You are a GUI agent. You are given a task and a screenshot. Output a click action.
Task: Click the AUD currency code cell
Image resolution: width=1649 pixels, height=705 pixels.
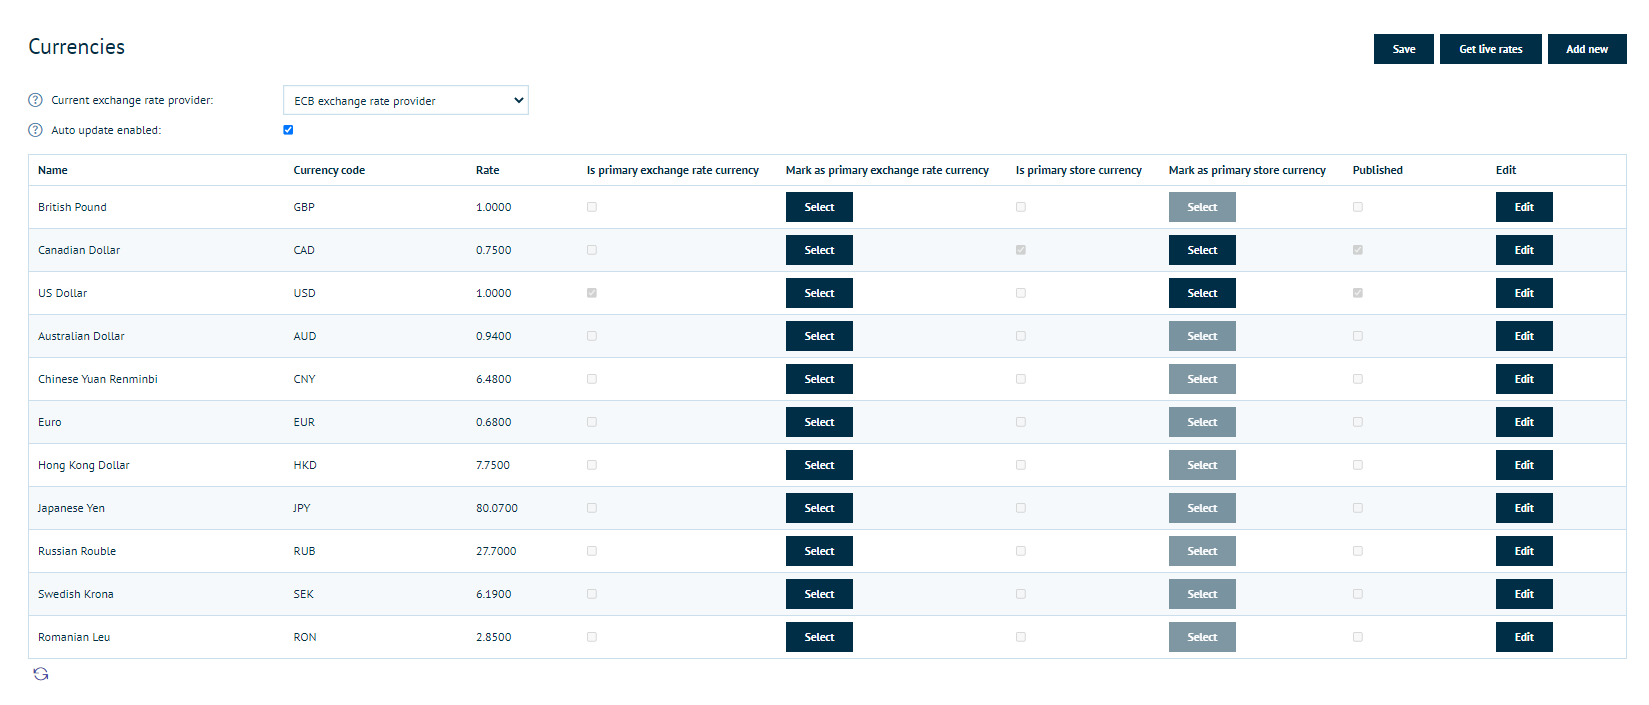[x=305, y=336]
